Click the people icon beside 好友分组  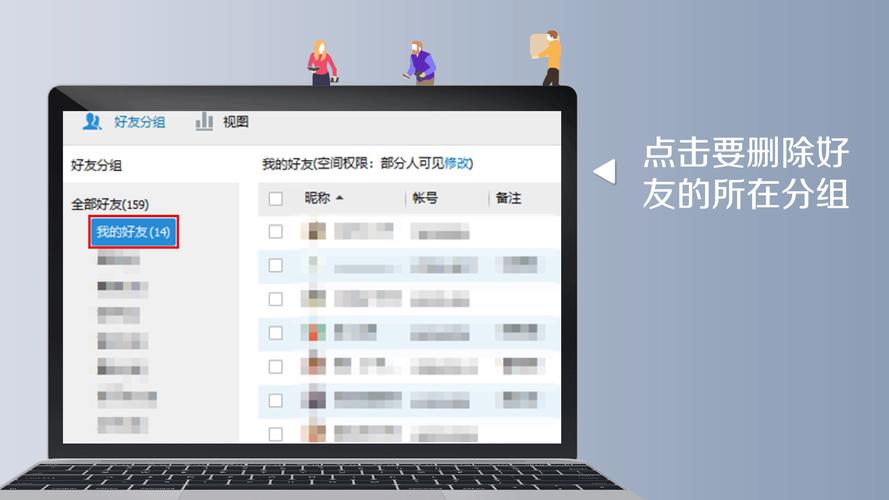(x=92, y=122)
